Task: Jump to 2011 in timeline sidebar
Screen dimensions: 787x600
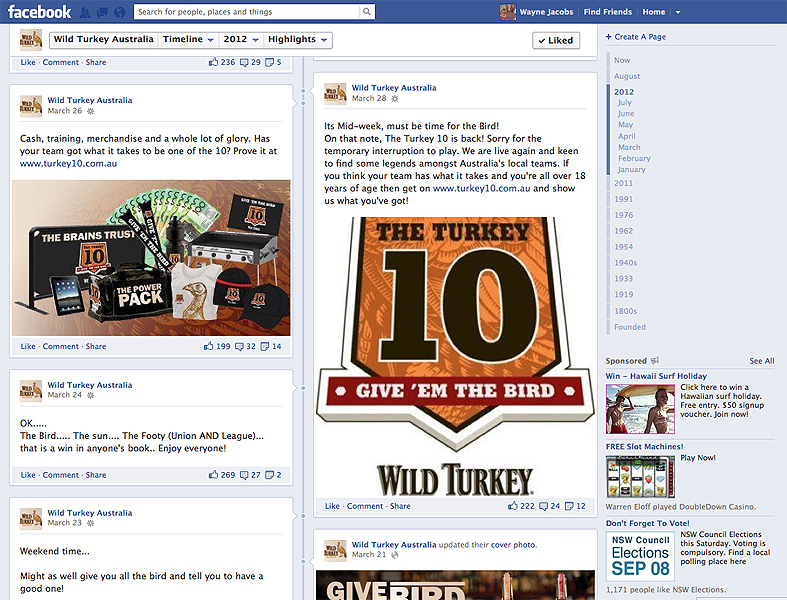Action: 623,183
